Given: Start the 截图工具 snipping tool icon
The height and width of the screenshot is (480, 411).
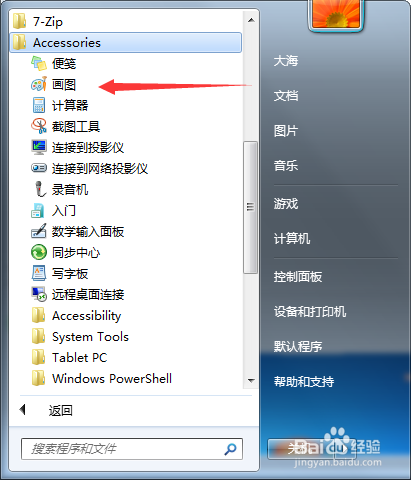Looking at the screenshot, I should (x=39, y=126).
